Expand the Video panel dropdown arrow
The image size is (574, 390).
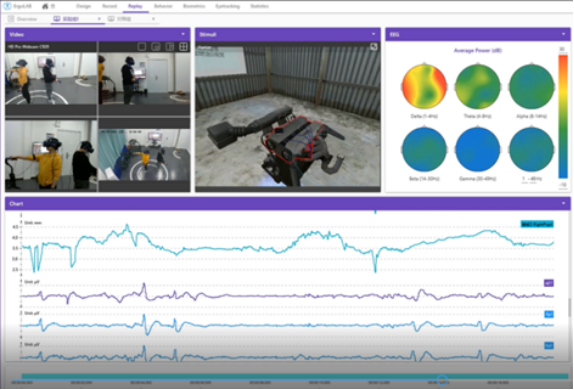point(183,34)
